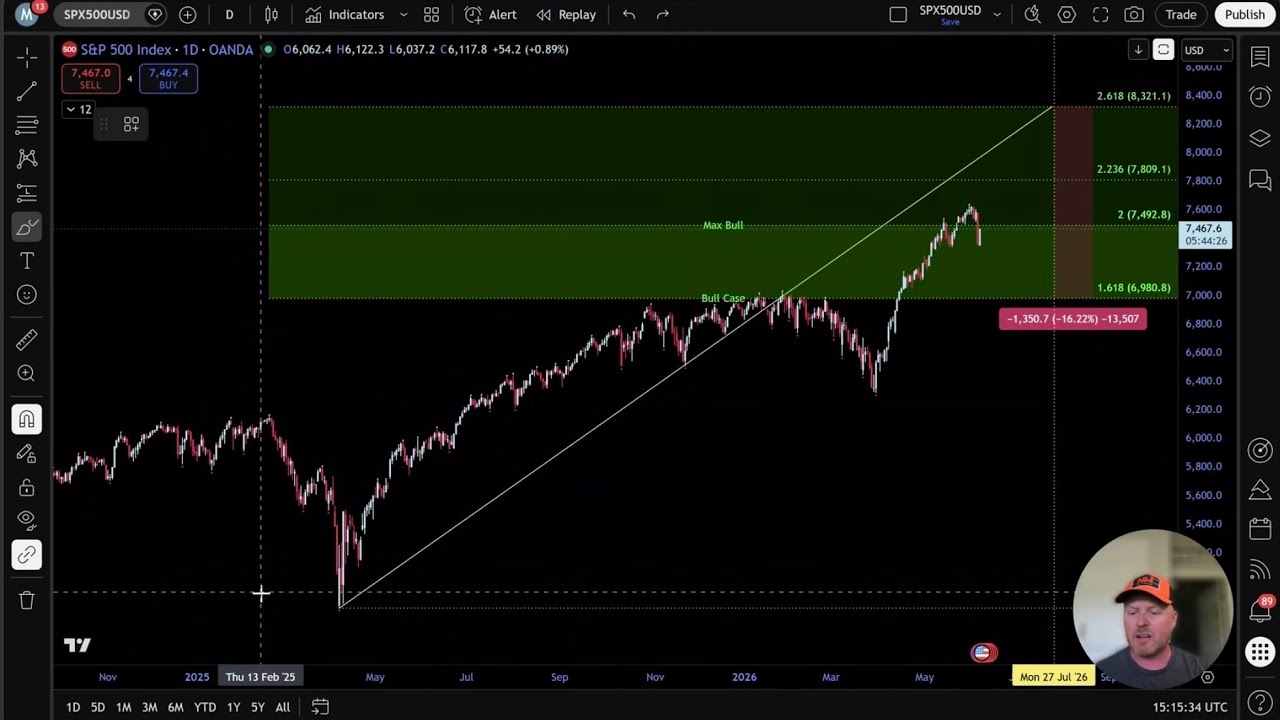Image resolution: width=1280 pixels, height=720 pixels.
Task: Toggle stay in drawing mode
Action: point(27,453)
